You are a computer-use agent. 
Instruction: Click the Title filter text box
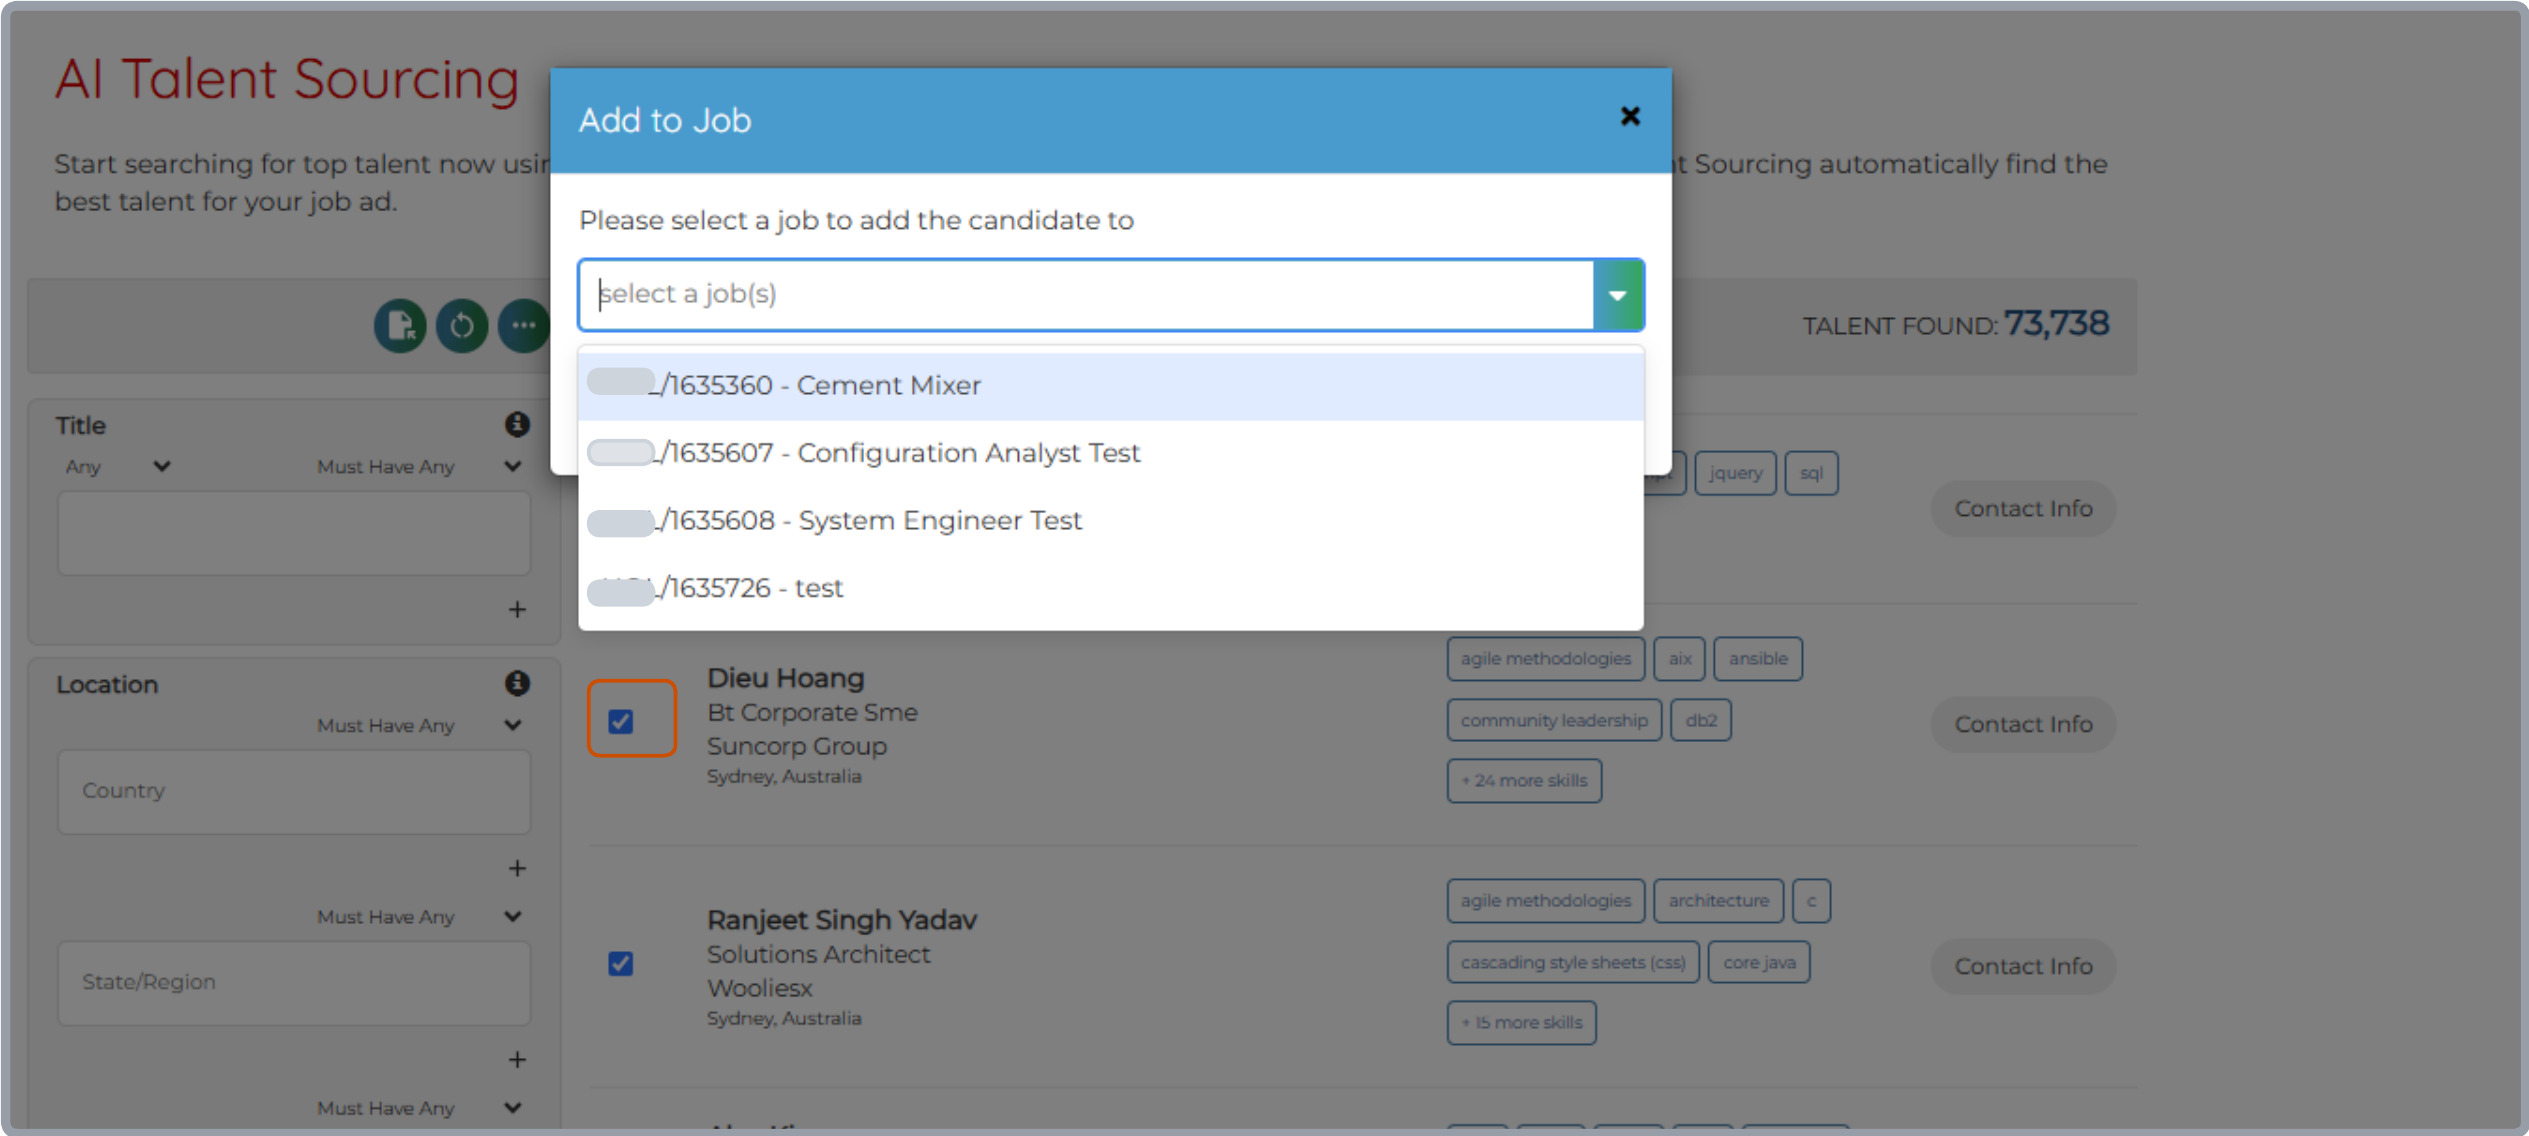tap(294, 534)
